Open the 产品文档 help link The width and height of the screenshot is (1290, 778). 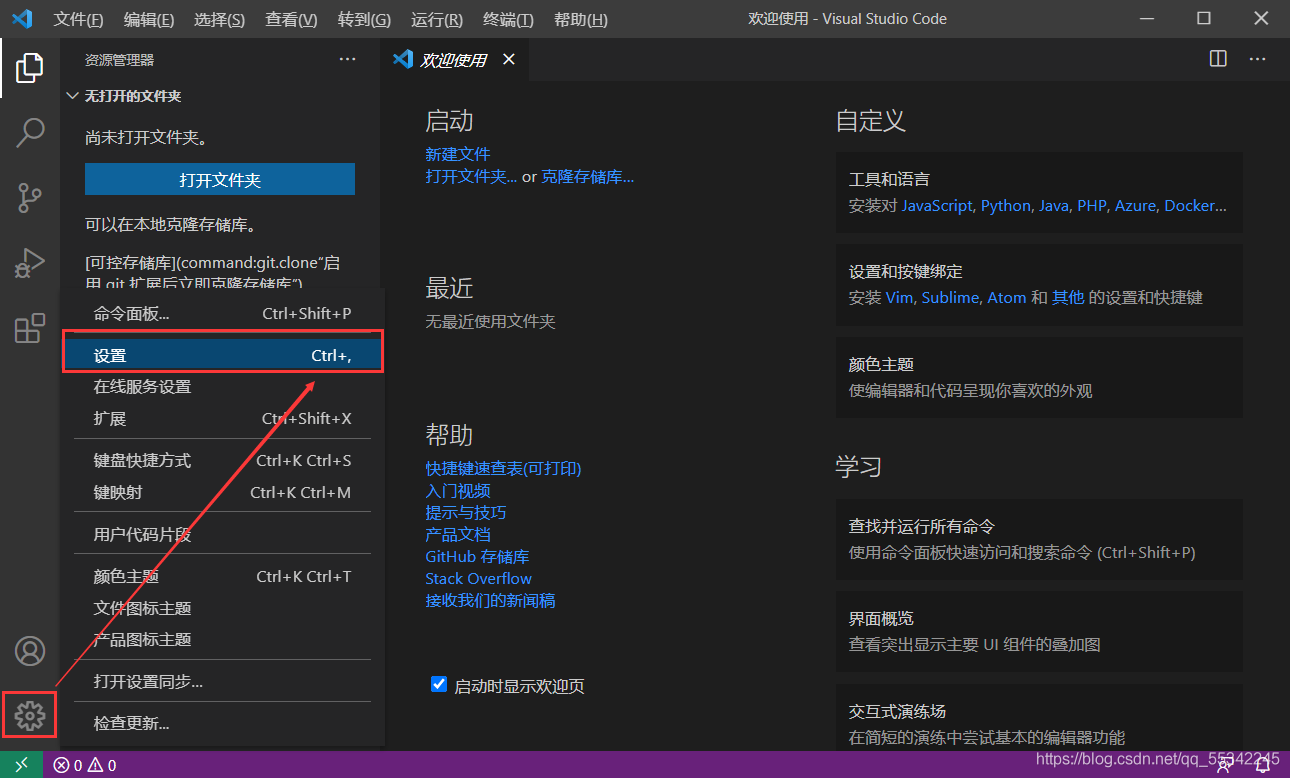(x=458, y=534)
